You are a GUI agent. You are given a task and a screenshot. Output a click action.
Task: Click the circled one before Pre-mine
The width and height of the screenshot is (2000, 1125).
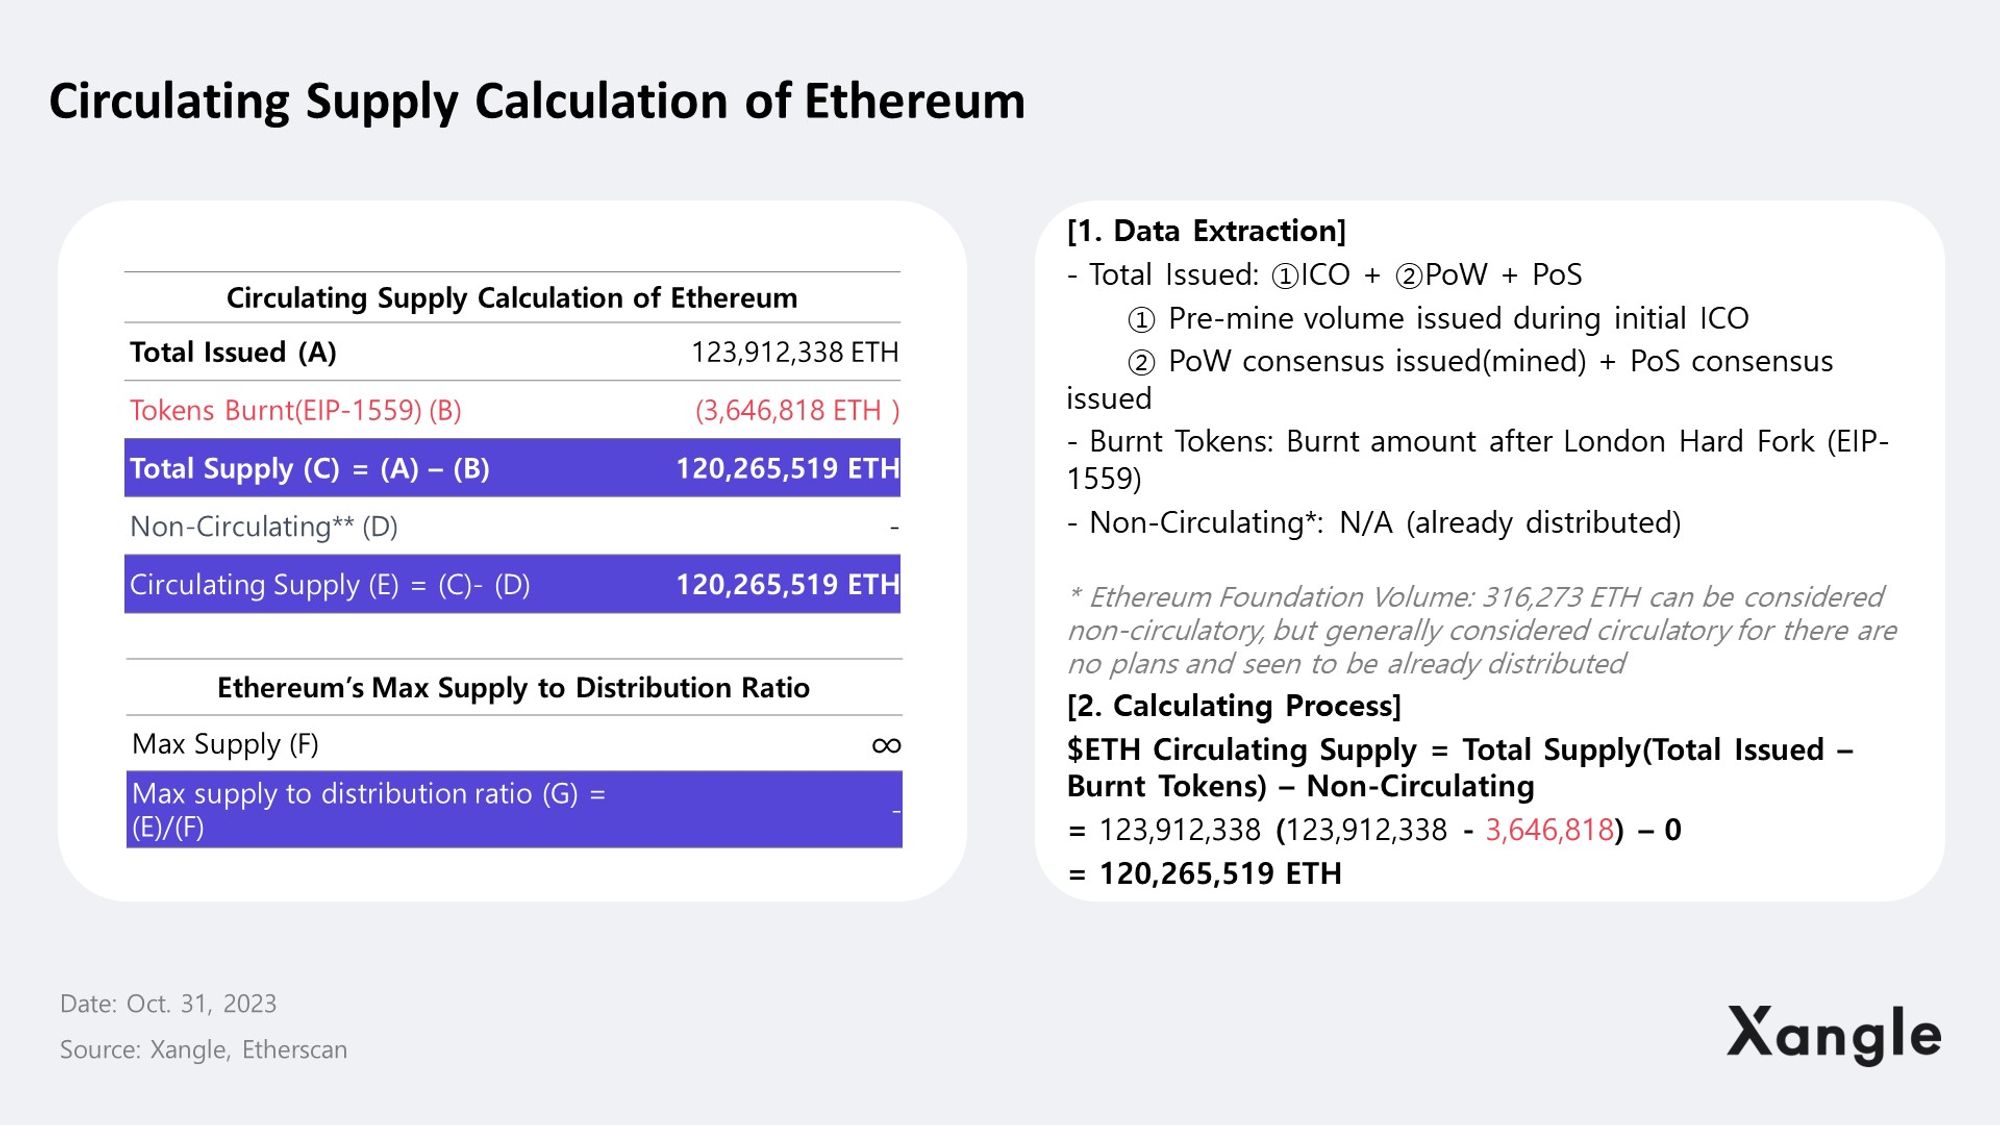pos(1141,320)
